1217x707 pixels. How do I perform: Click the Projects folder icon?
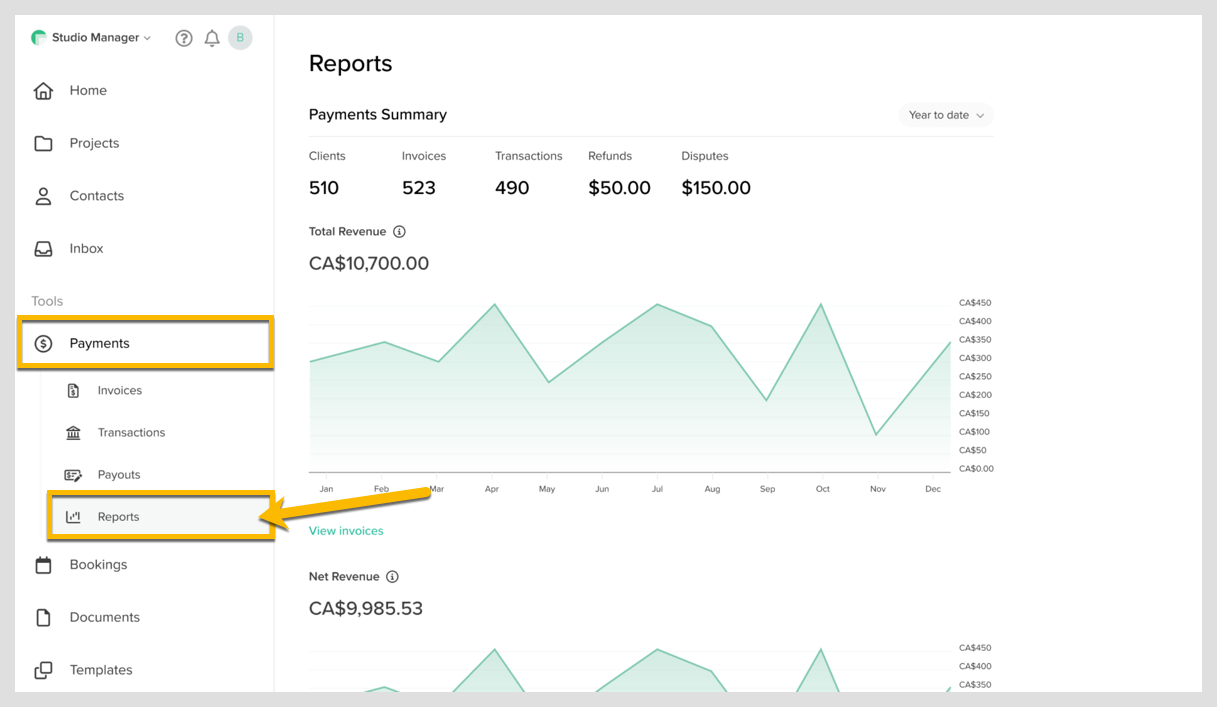[43, 143]
